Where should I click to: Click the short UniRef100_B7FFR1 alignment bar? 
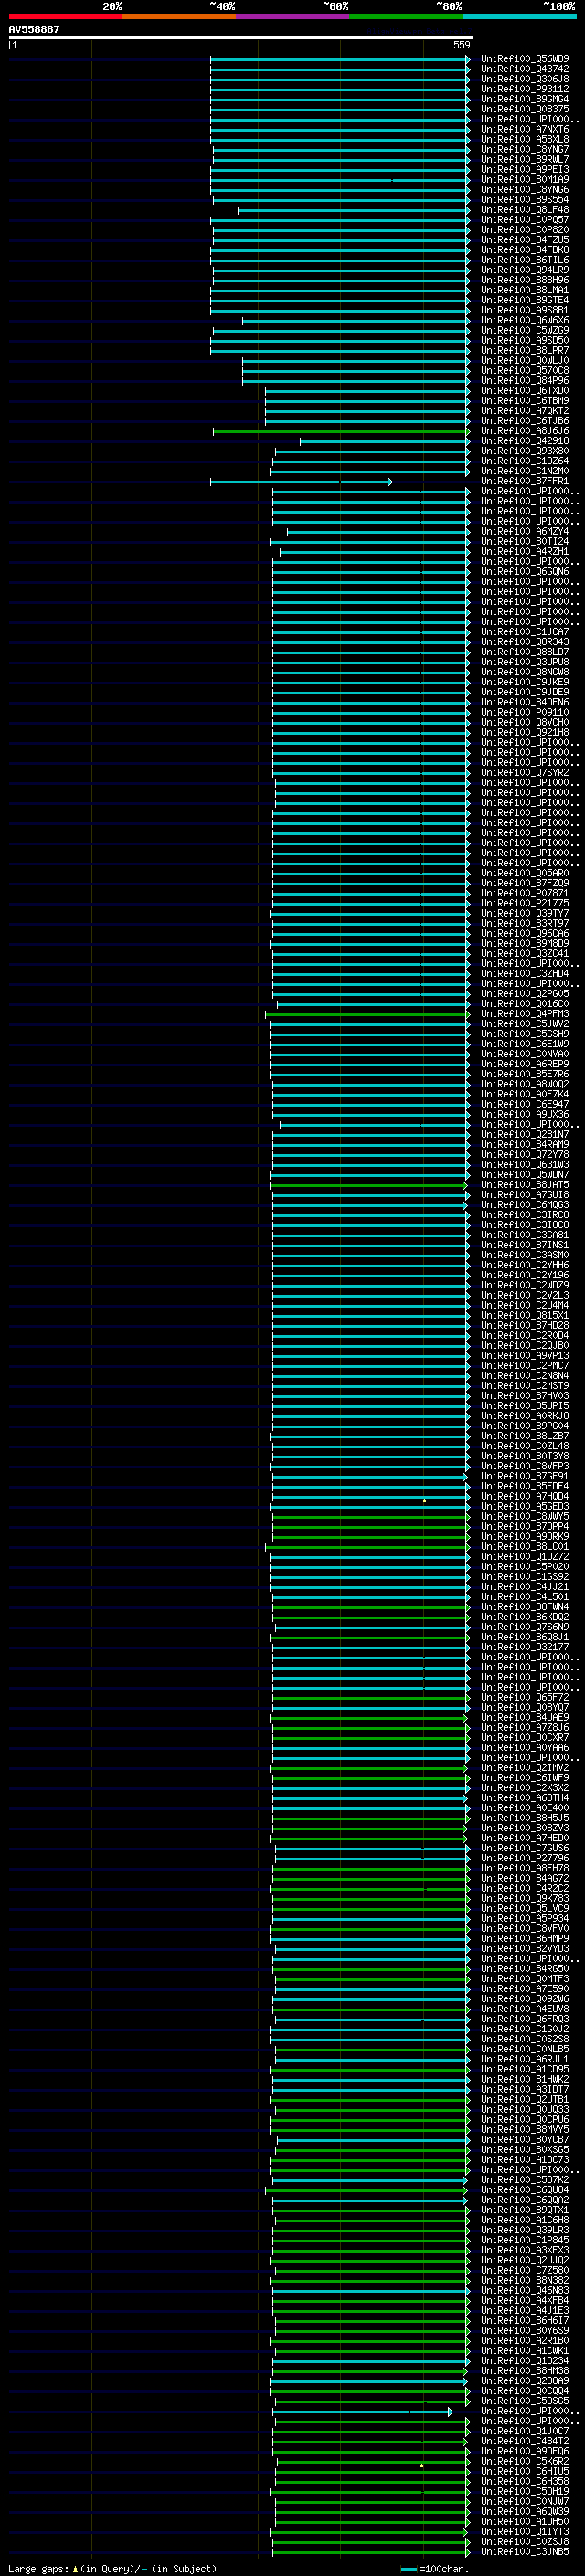(x=301, y=482)
